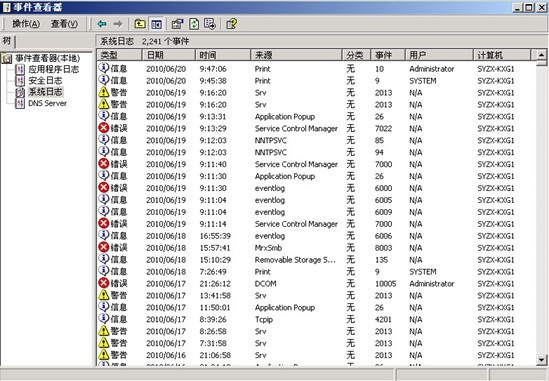Click the Back arrow toolbar icon
The width and height of the screenshot is (549, 381).
(102, 24)
